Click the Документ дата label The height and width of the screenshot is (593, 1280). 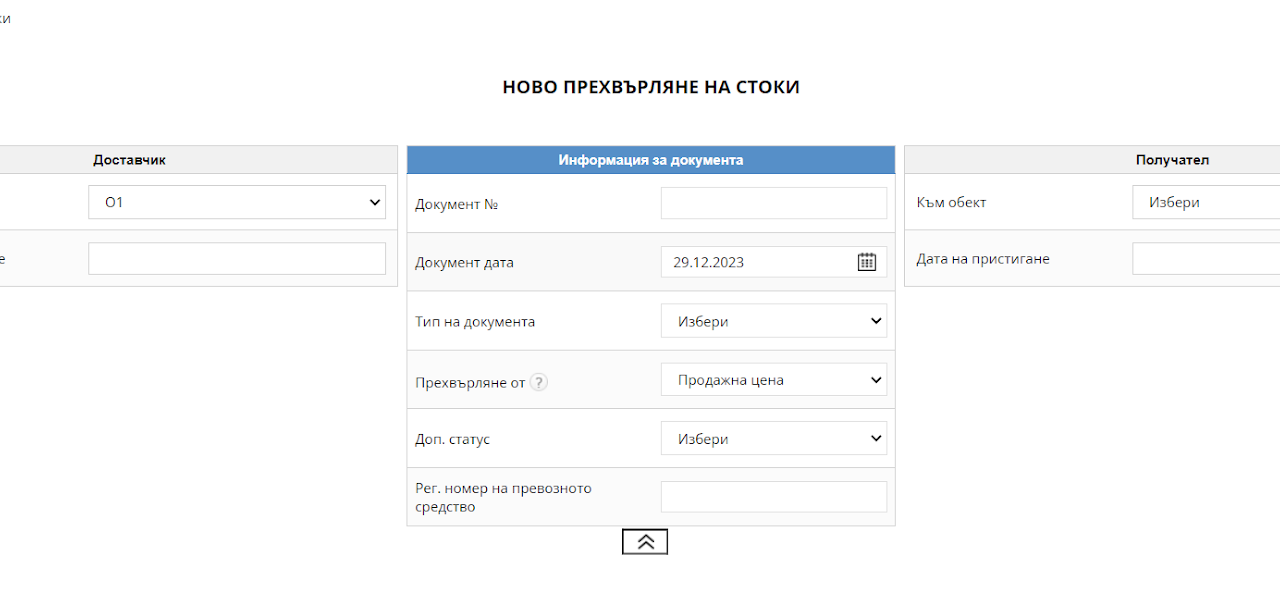click(x=464, y=263)
